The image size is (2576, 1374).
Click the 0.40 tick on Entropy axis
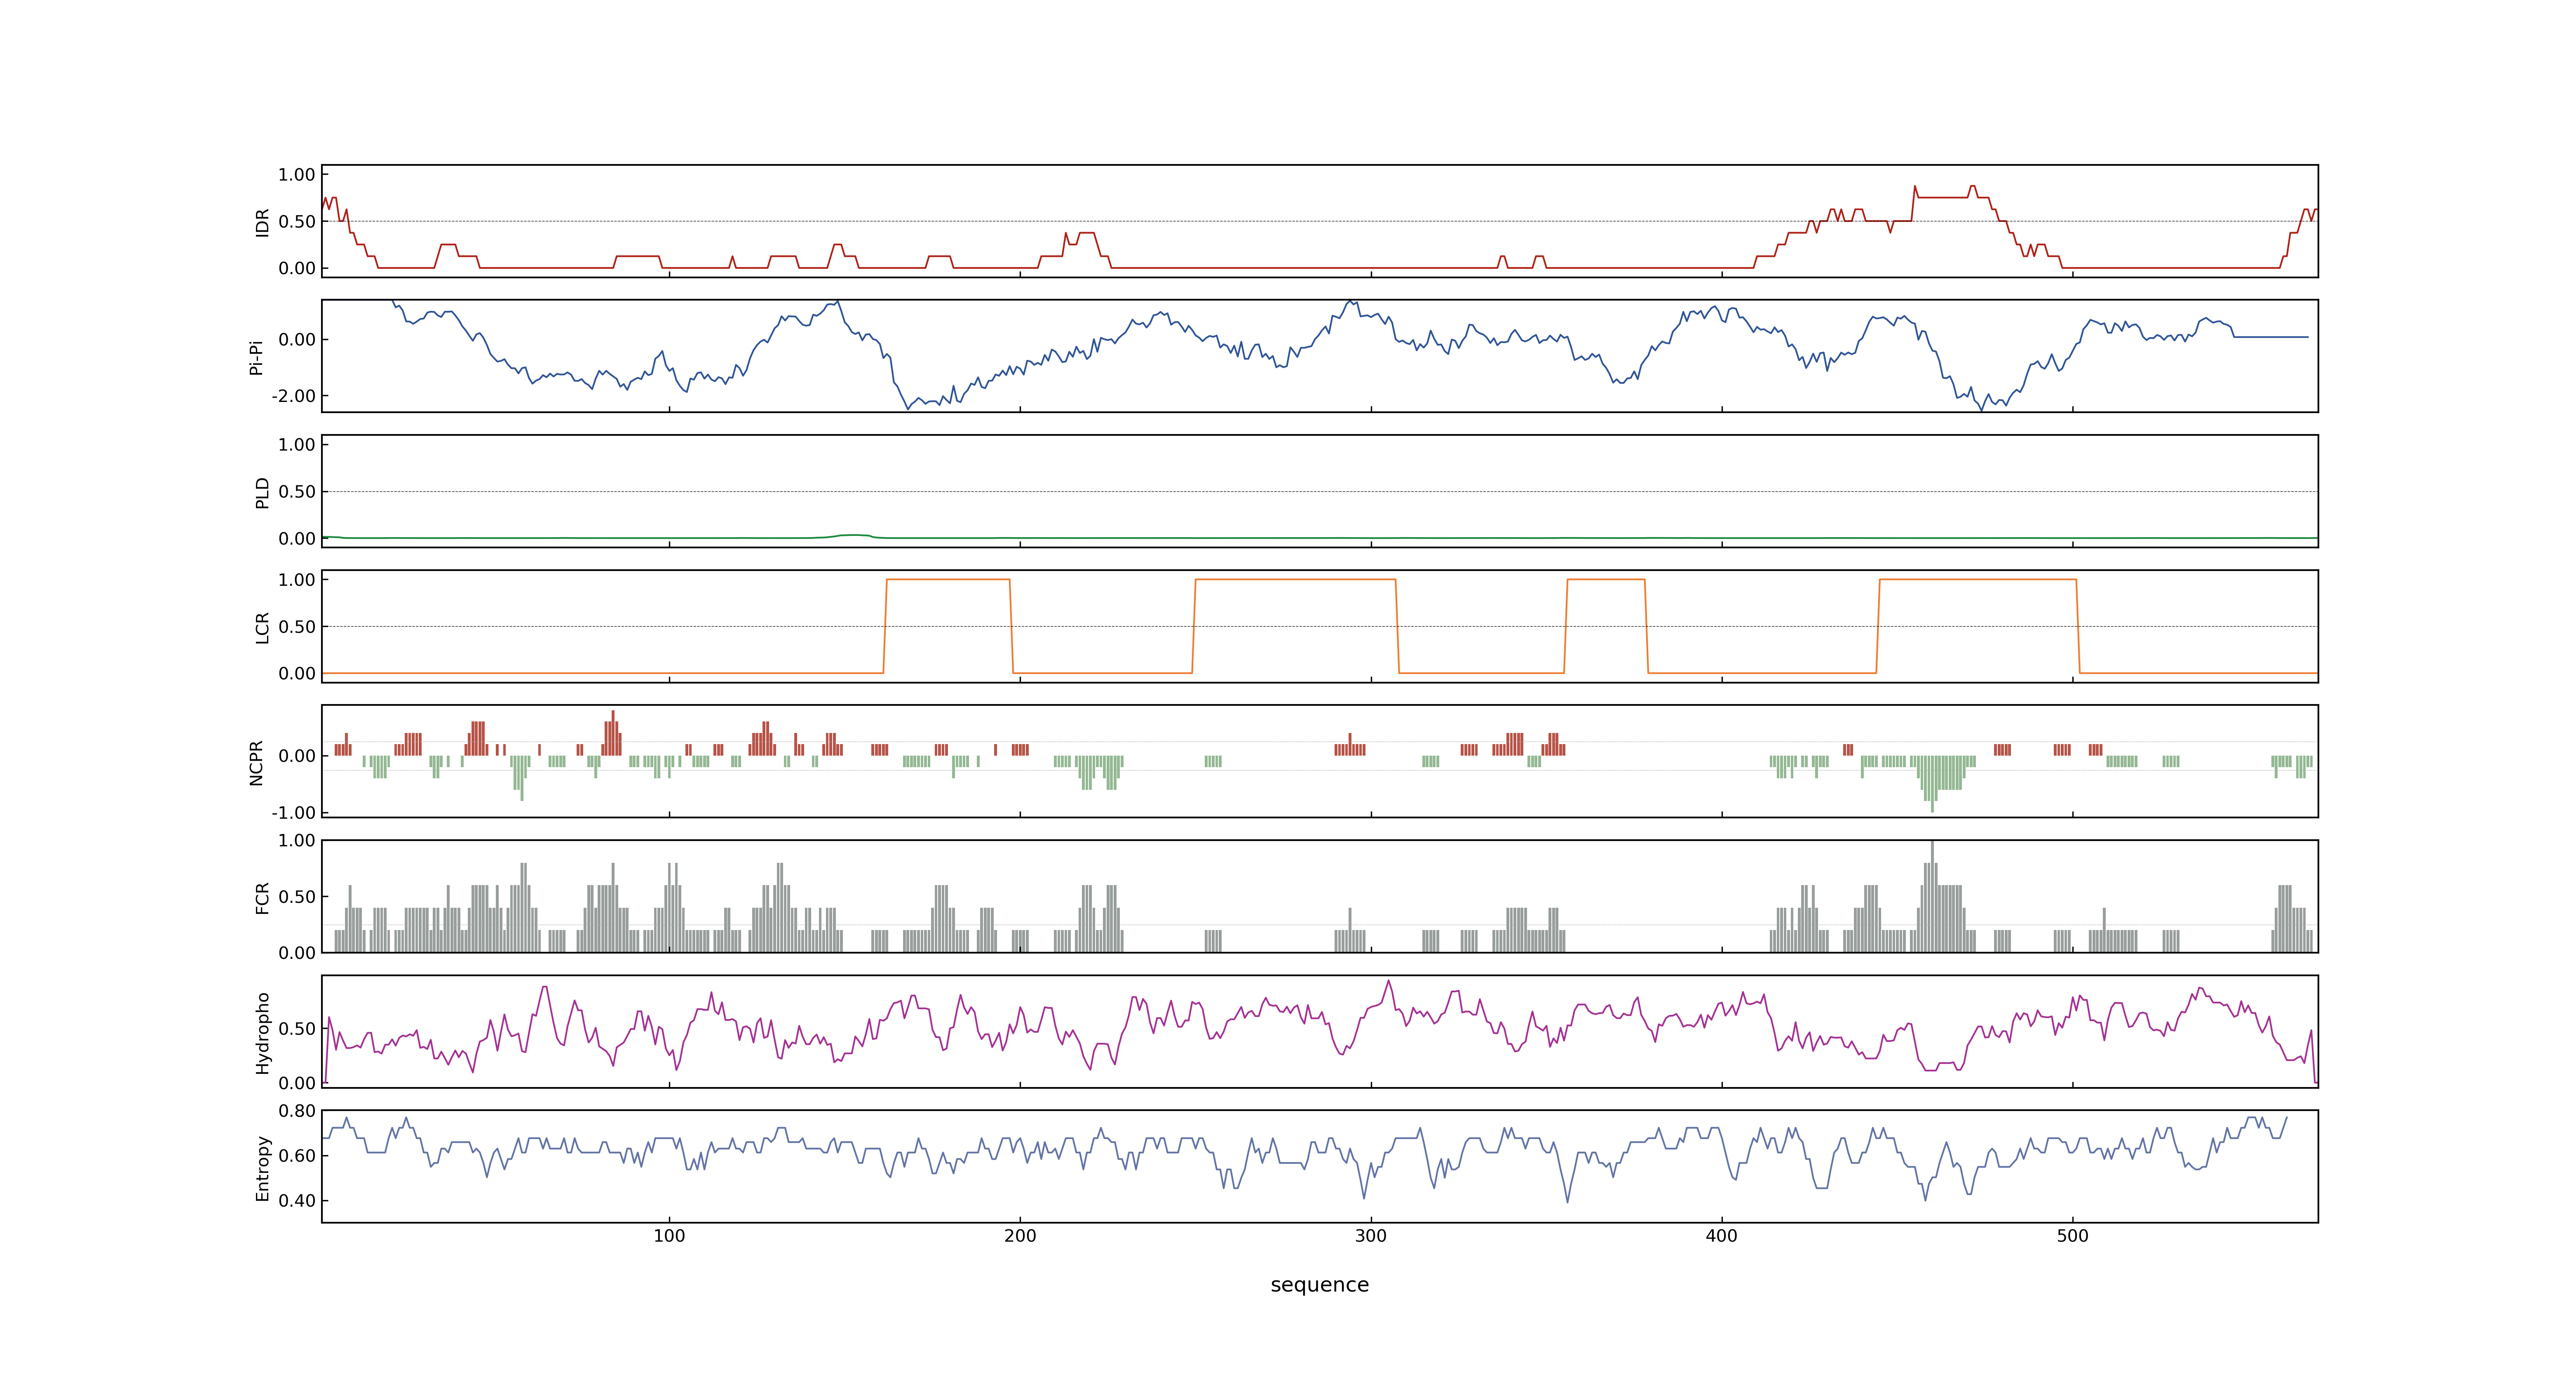click(297, 1201)
